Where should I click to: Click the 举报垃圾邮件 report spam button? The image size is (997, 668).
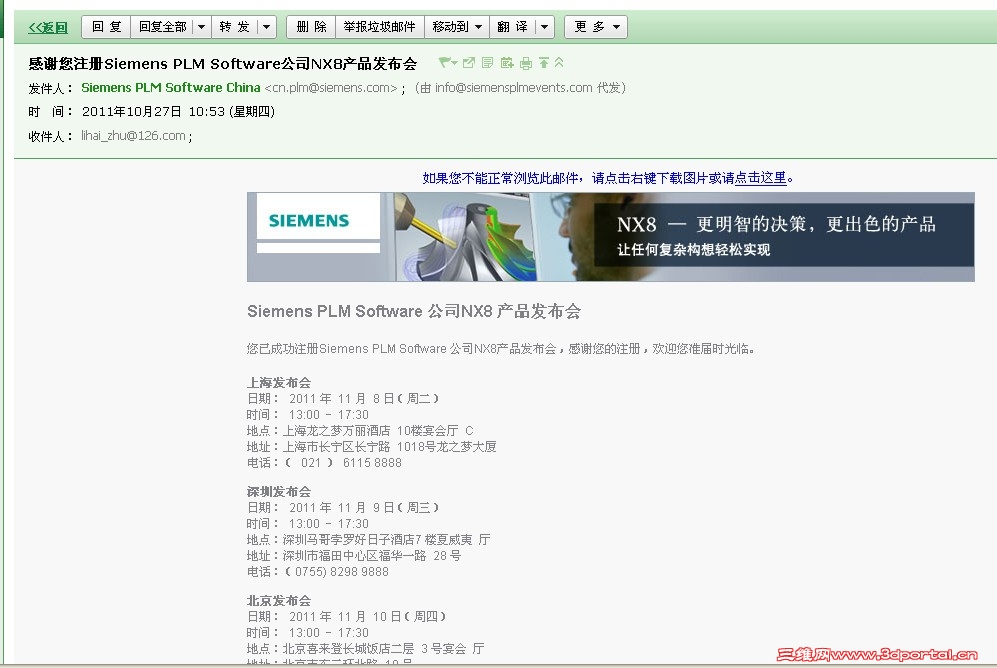[x=380, y=27]
